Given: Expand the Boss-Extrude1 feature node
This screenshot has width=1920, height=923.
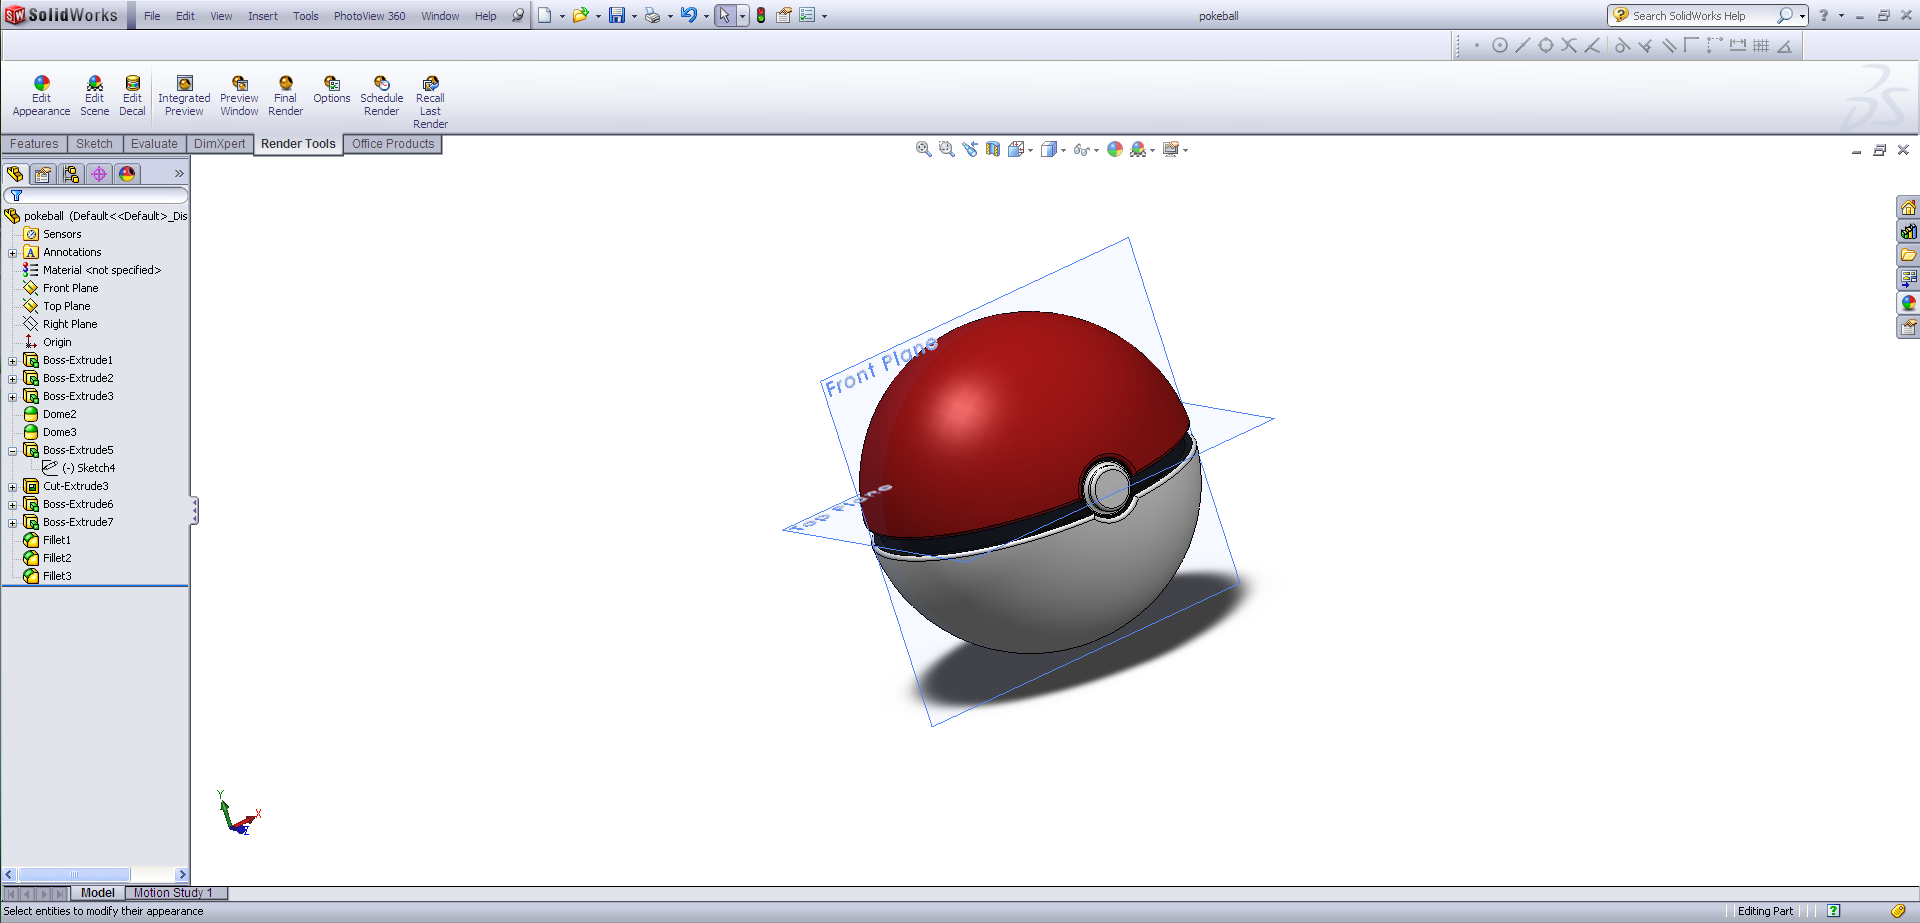Looking at the screenshot, I should [12, 361].
